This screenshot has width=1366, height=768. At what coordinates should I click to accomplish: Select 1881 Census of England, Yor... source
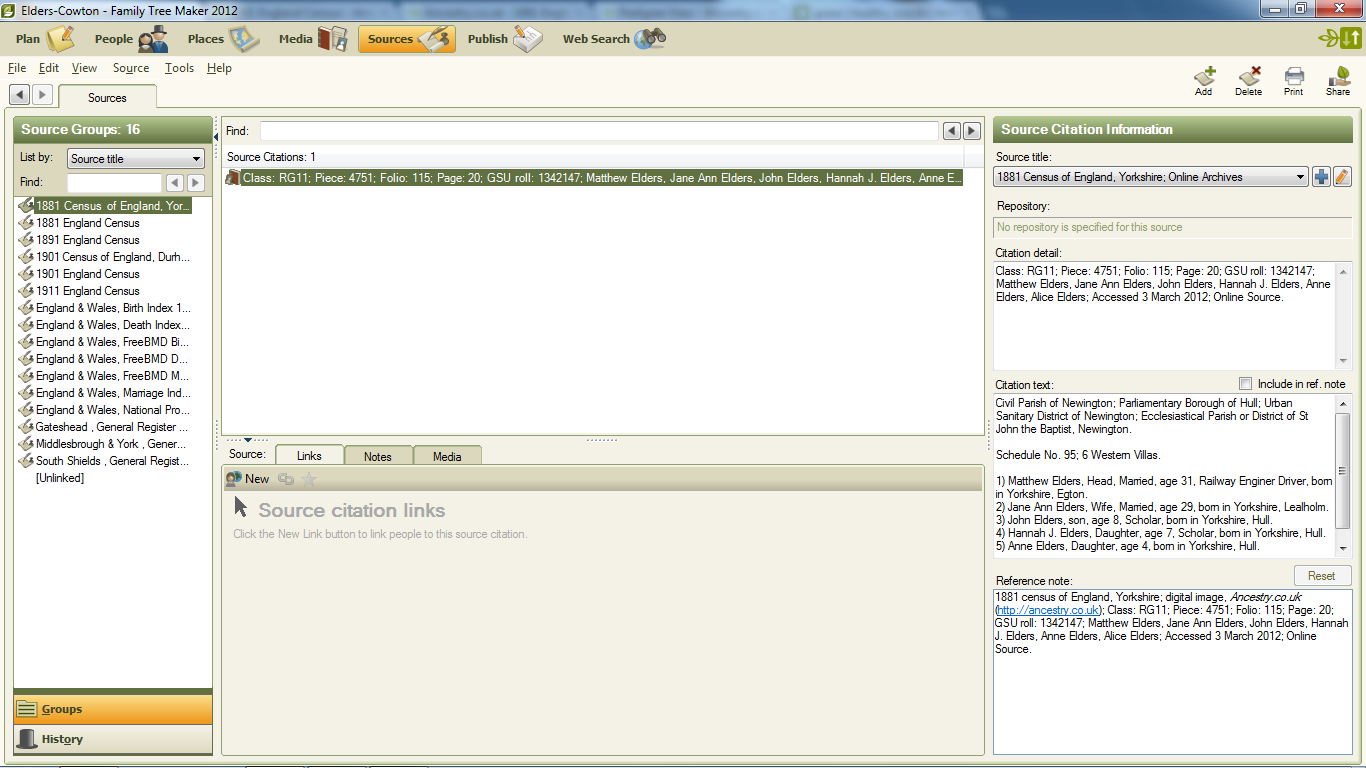(104, 206)
